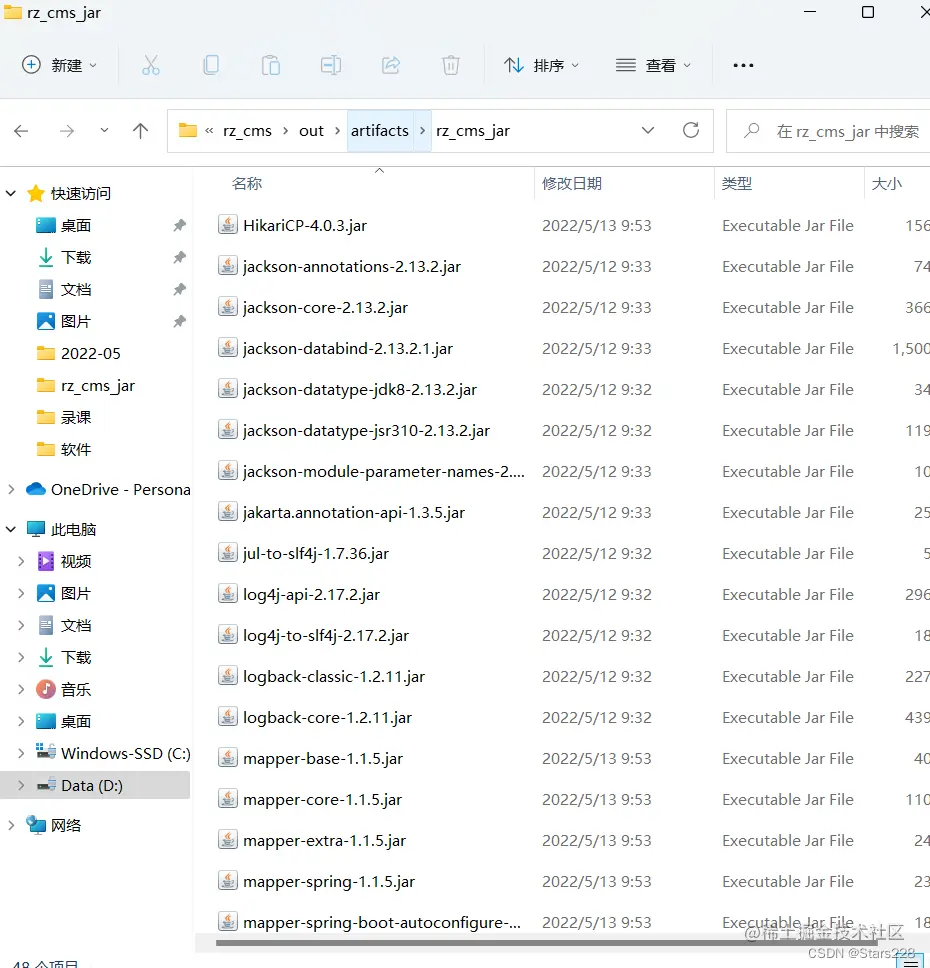Select HikariCP-4.0.3.jar file
The height and width of the screenshot is (968, 930).
(x=305, y=226)
